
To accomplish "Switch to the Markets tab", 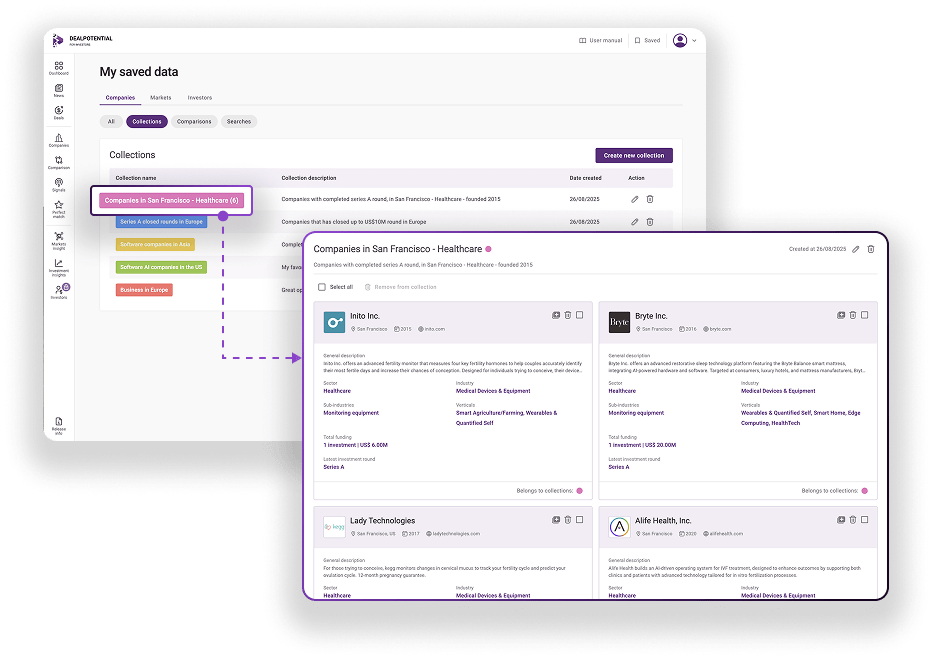I will point(160,97).
